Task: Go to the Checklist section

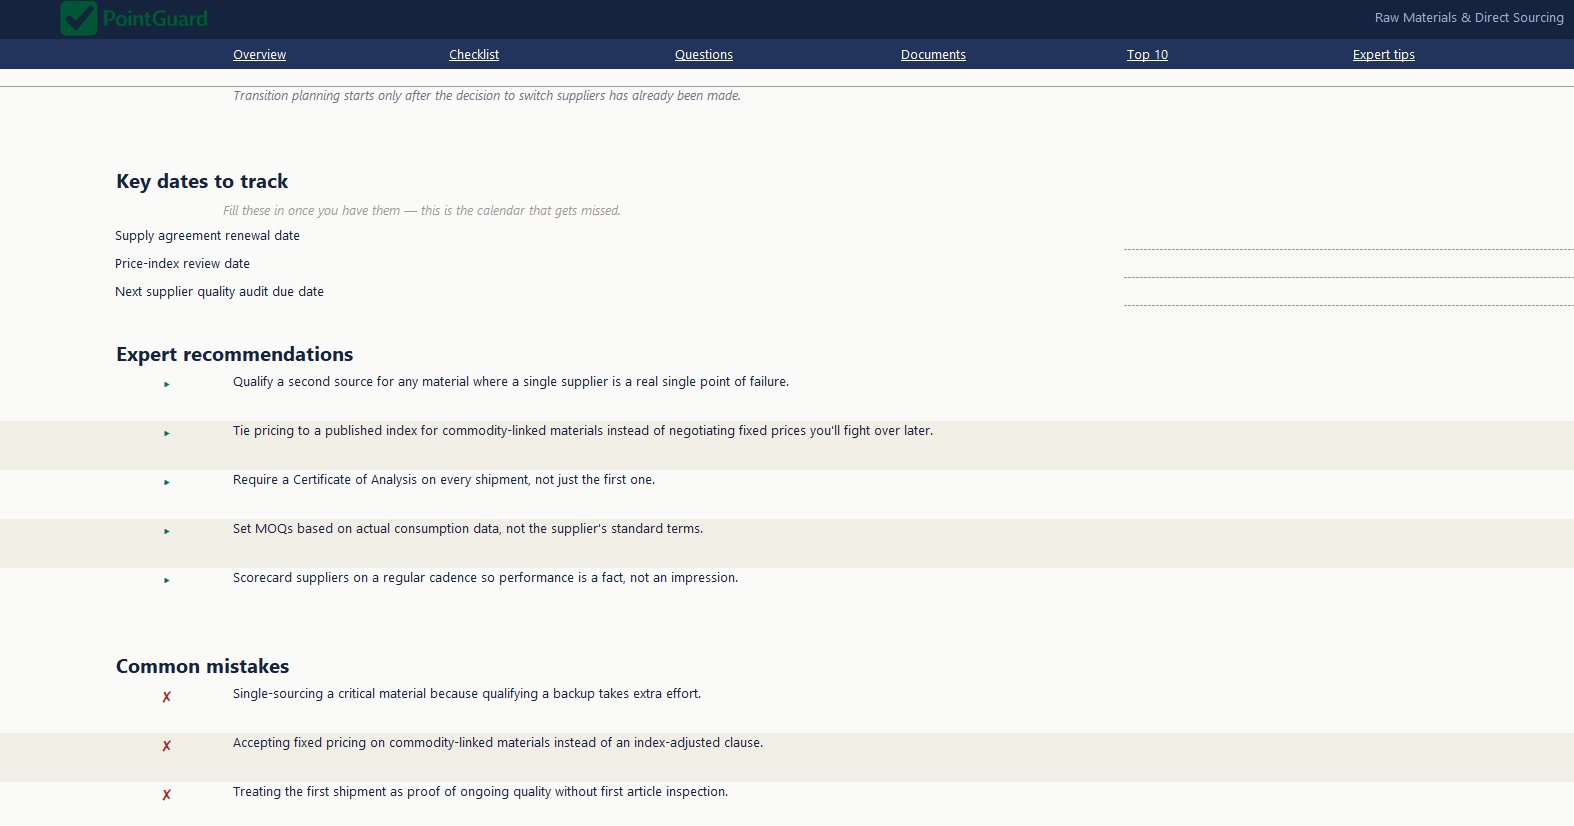Action: pyautogui.click(x=474, y=55)
